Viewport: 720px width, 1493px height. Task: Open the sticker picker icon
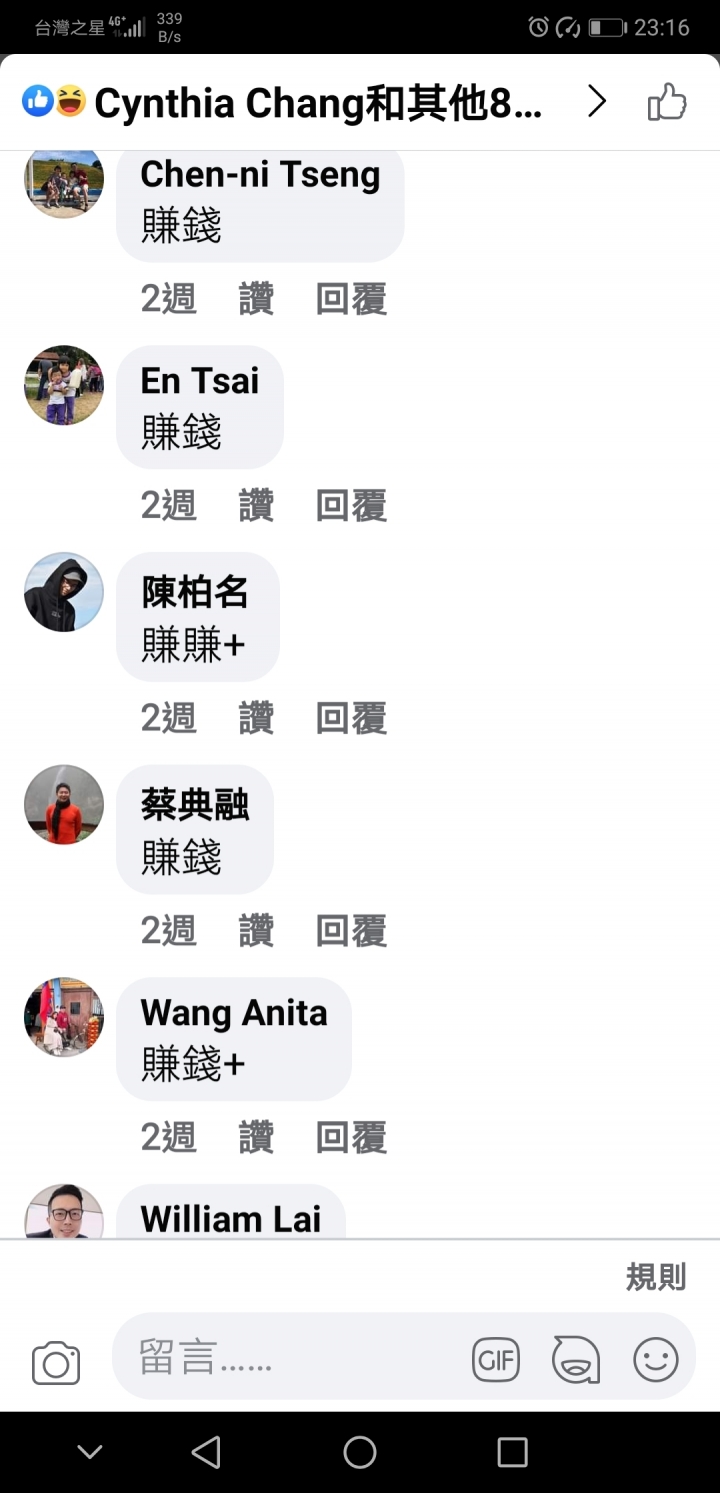tap(576, 1360)
